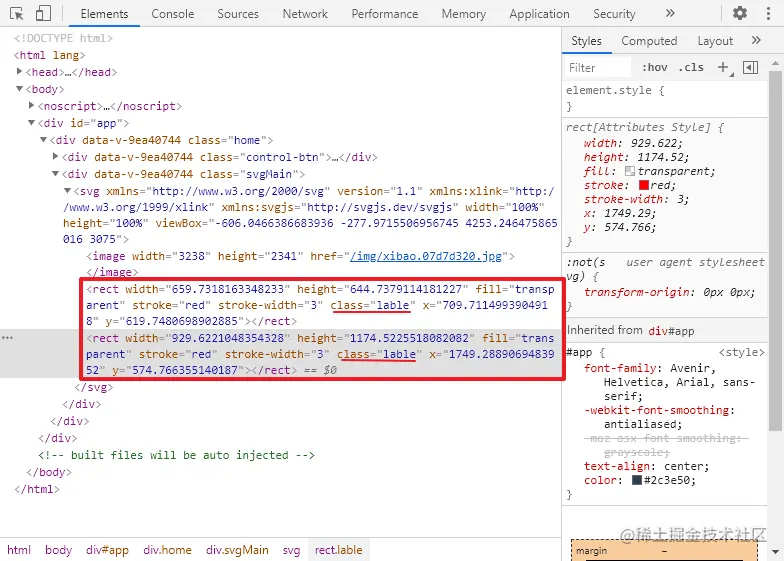
Task: Select the html lang row
Action: tap(50, 55)
